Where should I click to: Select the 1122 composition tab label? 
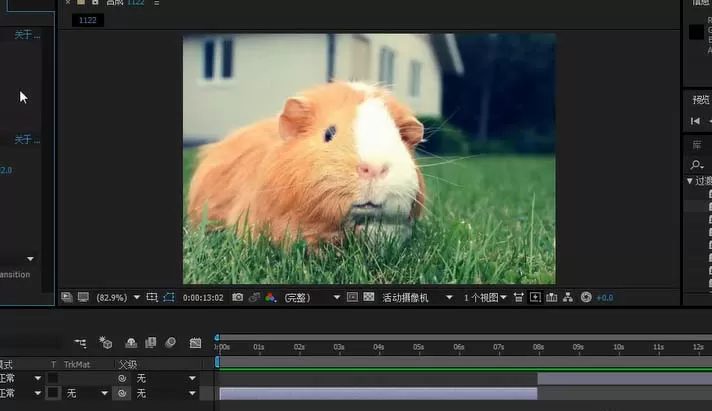point(88,20)
